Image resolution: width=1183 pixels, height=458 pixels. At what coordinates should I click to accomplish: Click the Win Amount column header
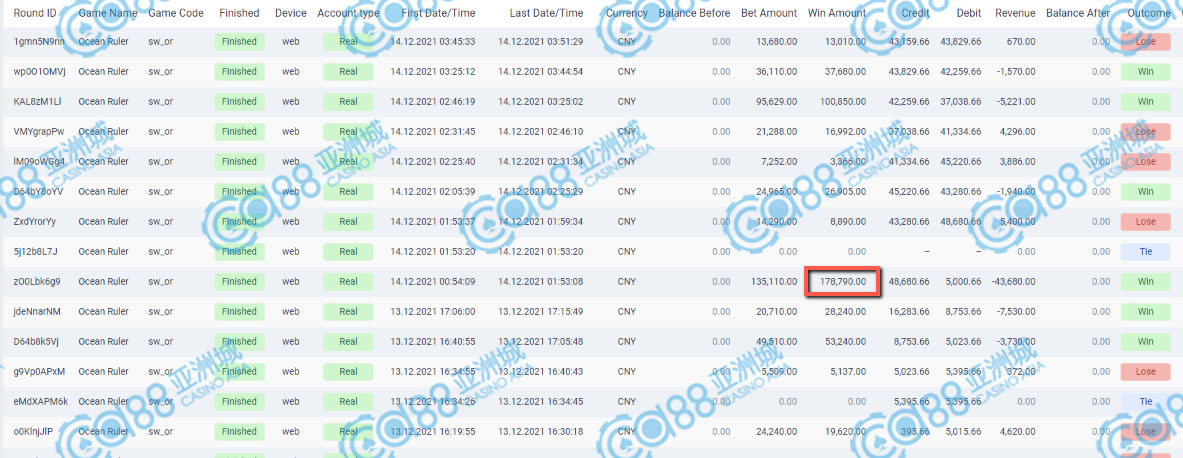click(837, 13)
